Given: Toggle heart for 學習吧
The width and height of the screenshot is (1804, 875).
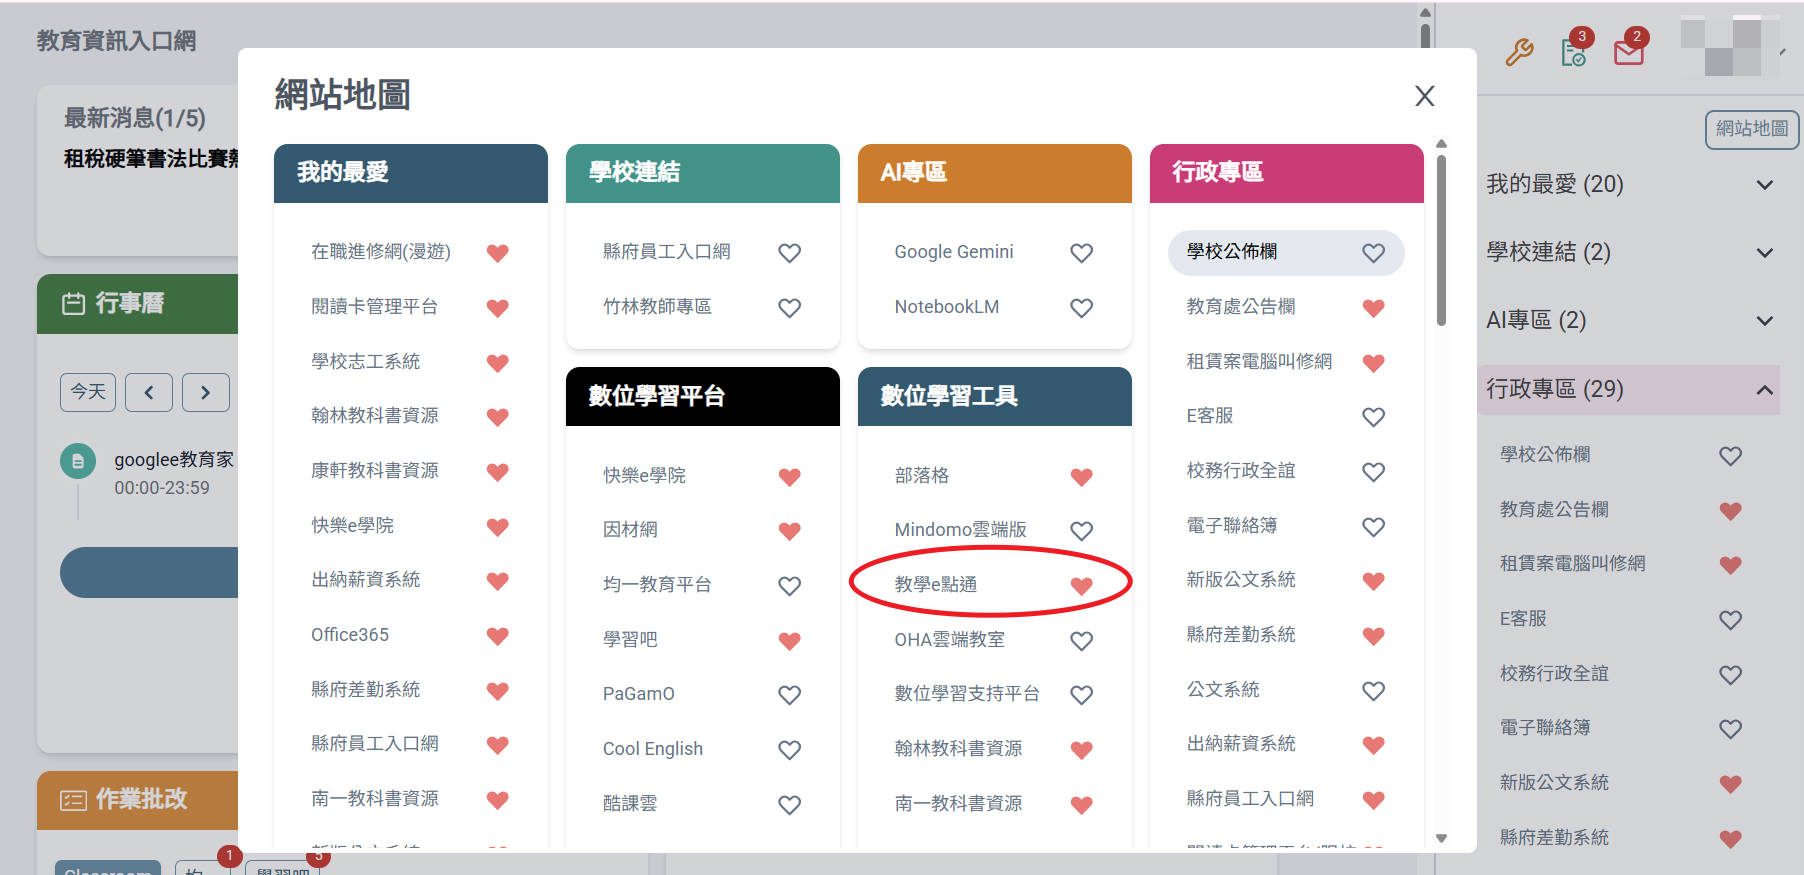Looking at the screenshot, I should [790, 641].
